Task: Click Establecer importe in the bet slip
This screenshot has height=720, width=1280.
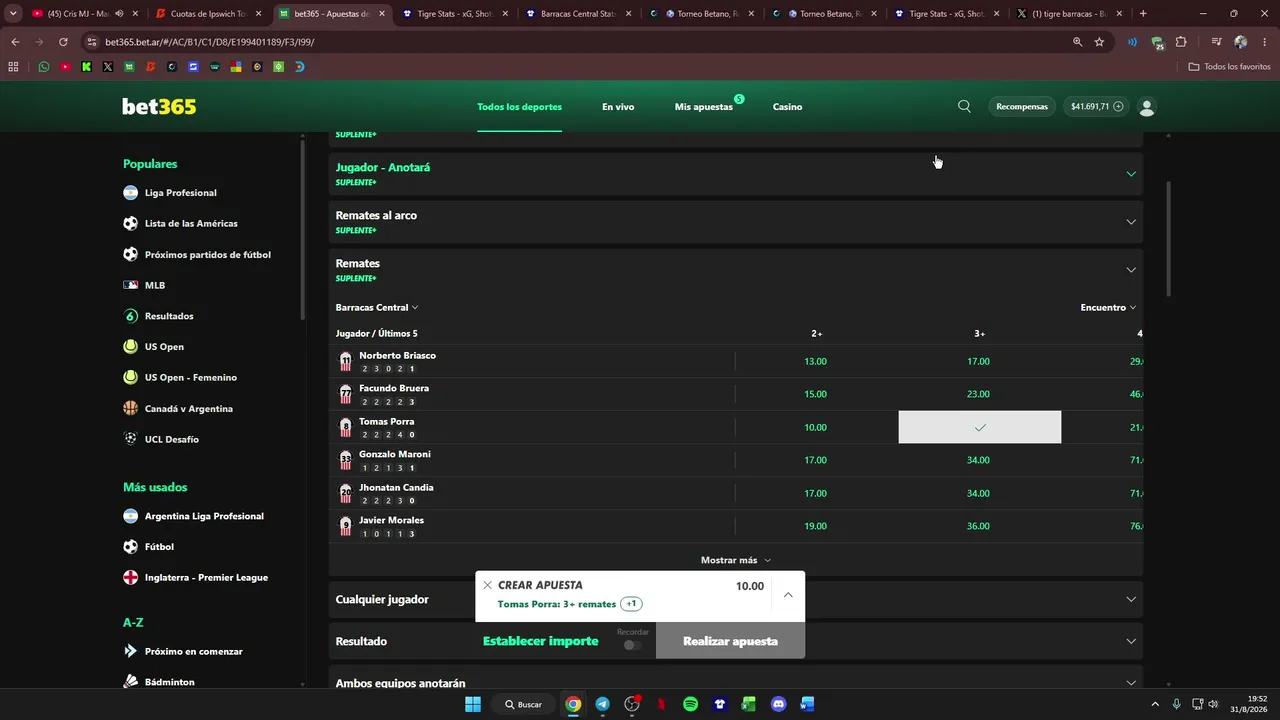Action: click(x=540, y=641)
